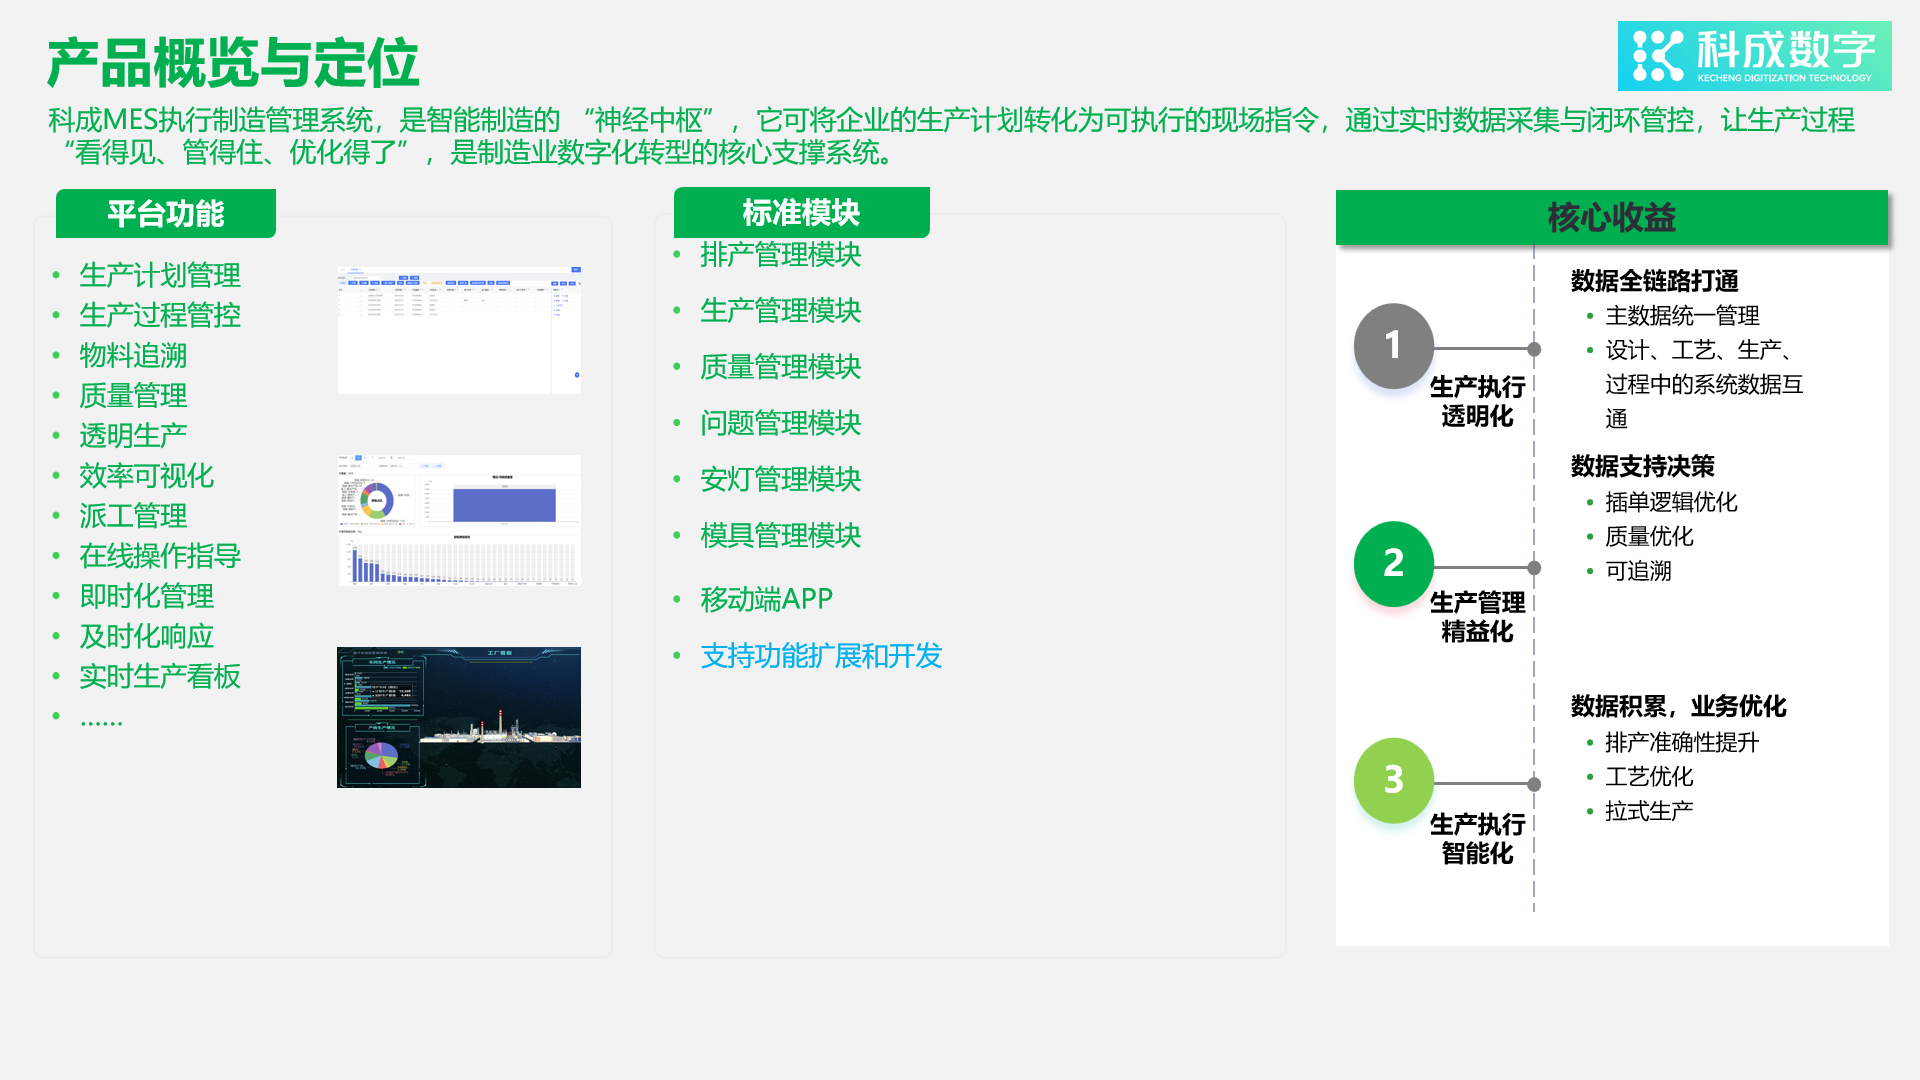This screenshot has width=1920, height=1080.
Task: Open the 支持功能扩展和开发 blue link
Action: 821,658
